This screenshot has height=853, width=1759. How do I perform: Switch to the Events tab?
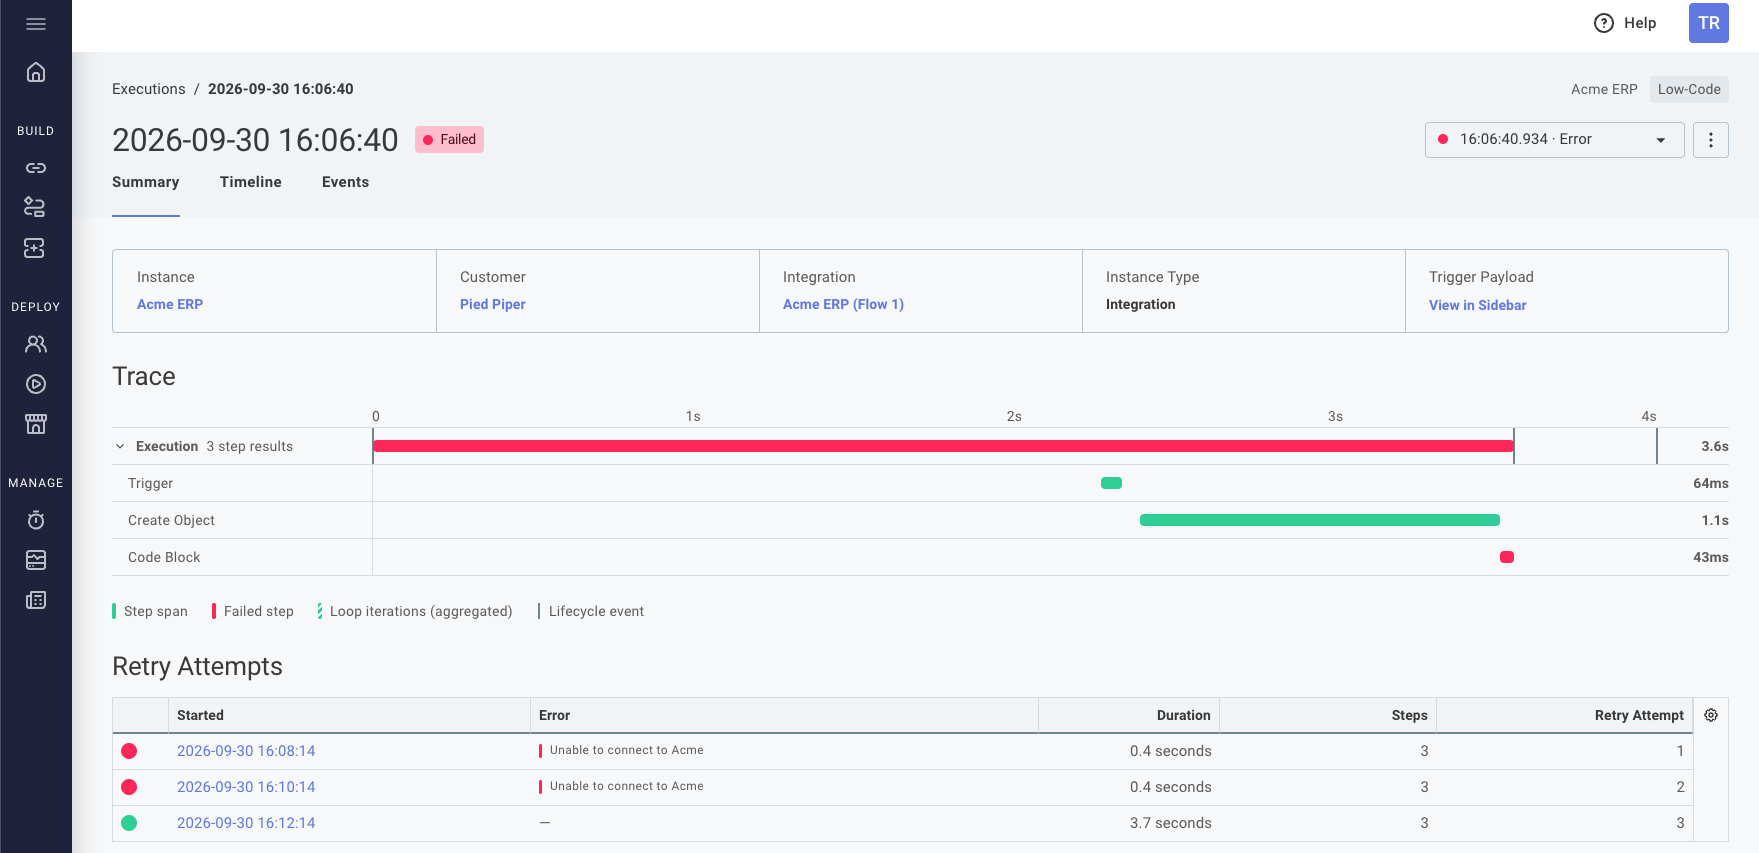pyautogui.click(x=345, y=182)
